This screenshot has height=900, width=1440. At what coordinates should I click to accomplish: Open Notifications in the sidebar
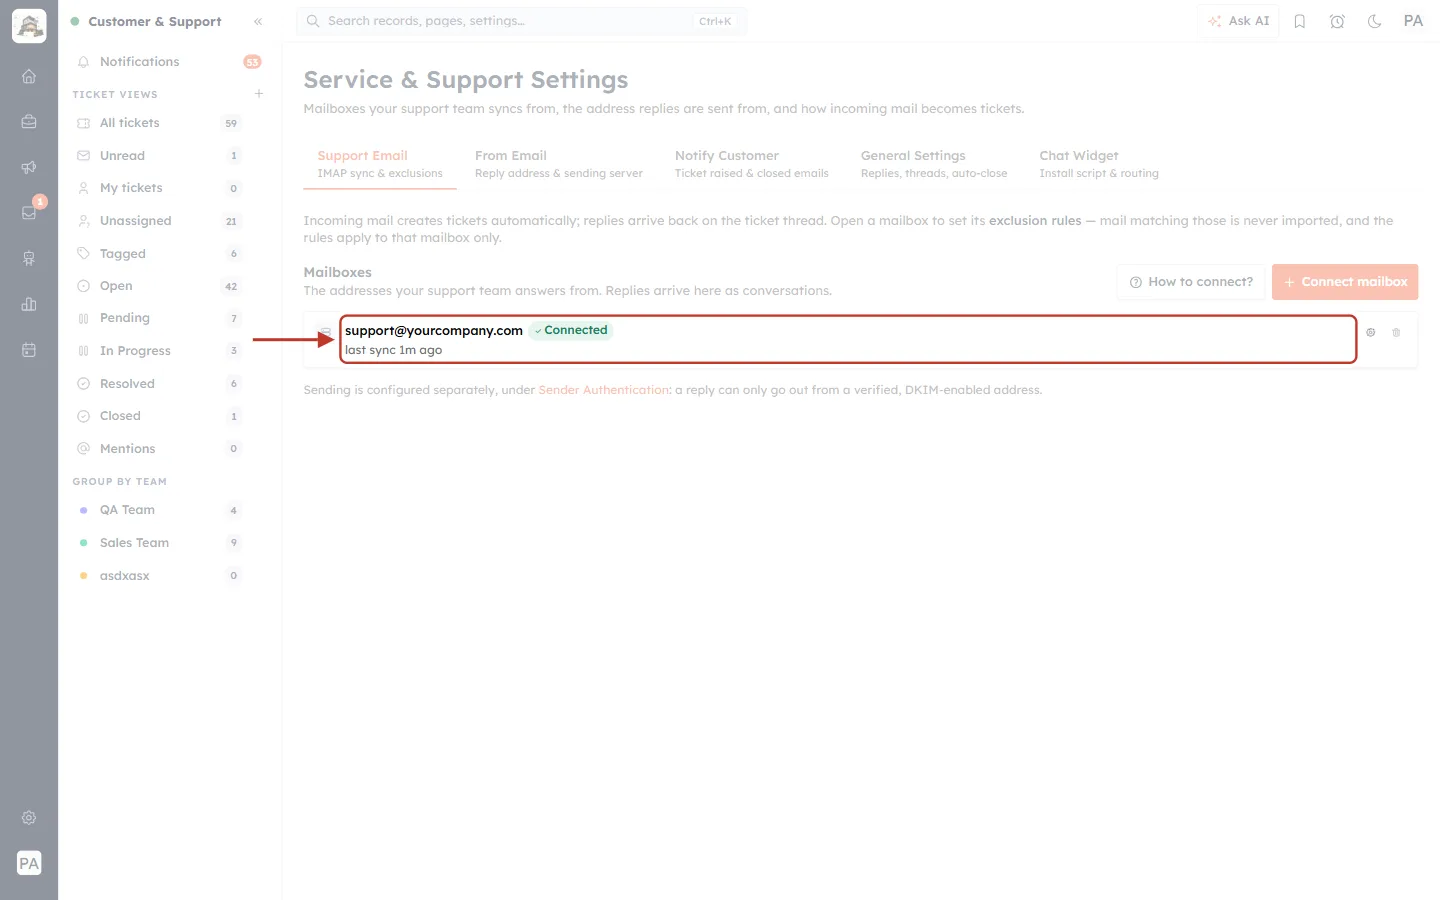click(x=168, y=62)
